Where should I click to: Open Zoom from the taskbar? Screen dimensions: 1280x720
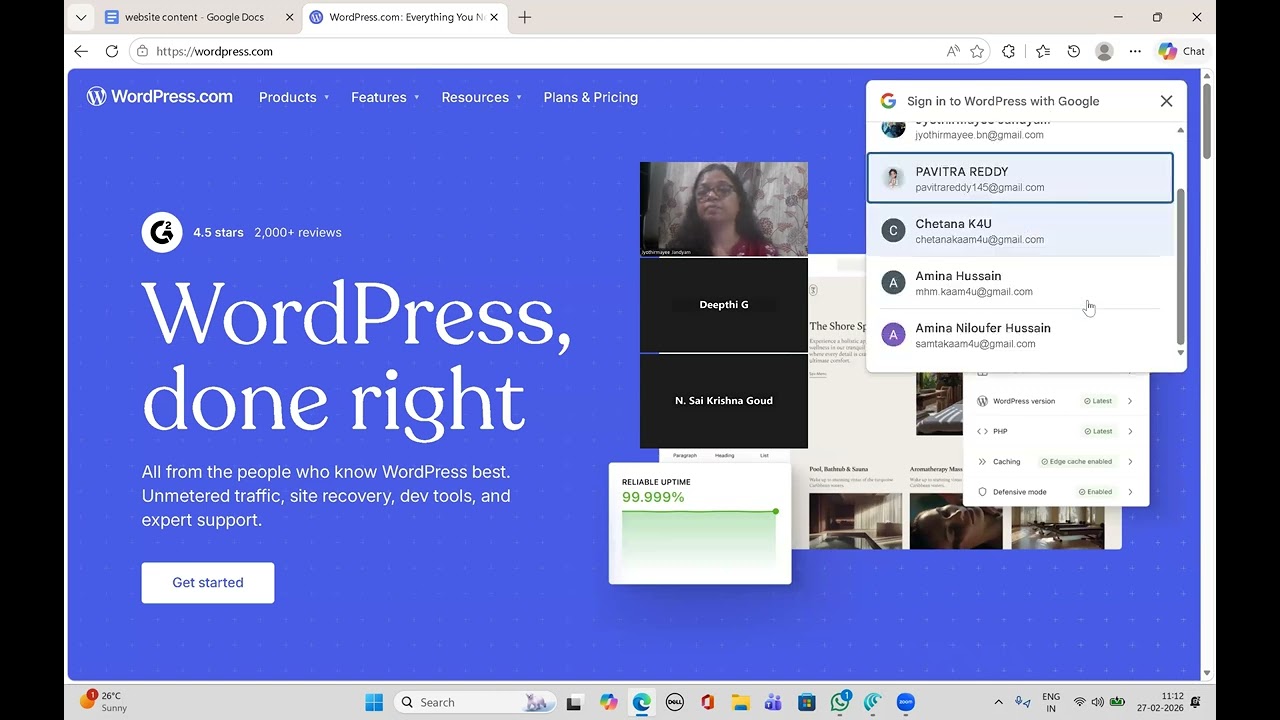906,702
